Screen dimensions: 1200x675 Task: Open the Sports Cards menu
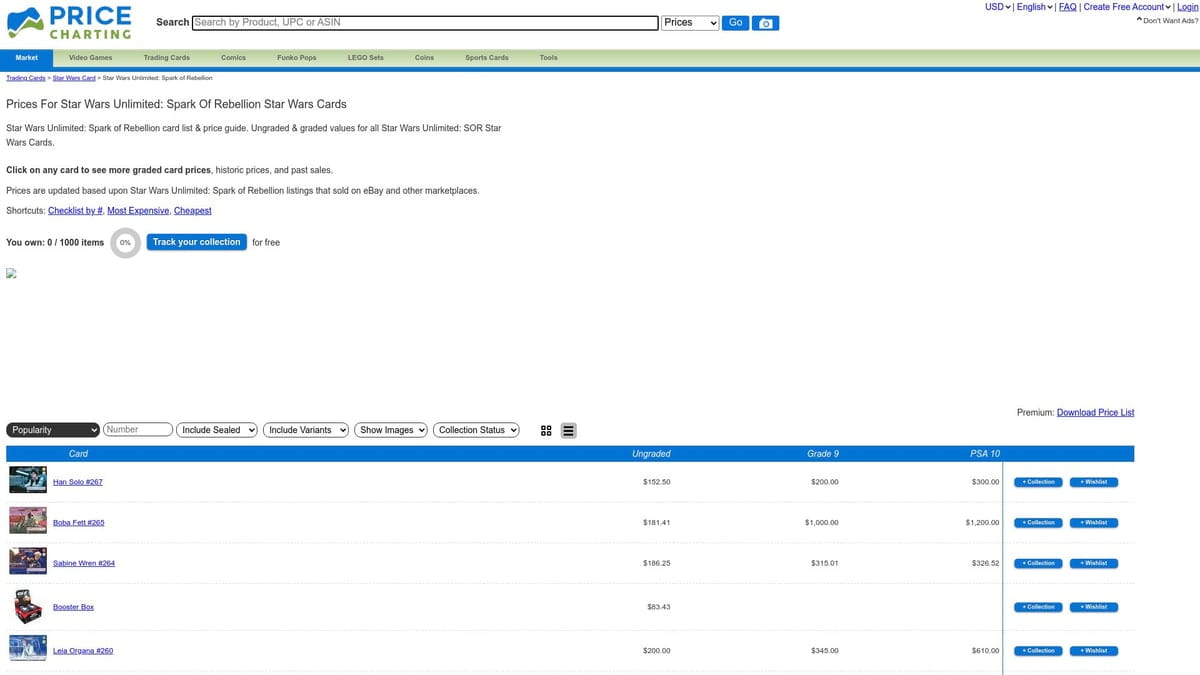pyautogui.click(x=487, y=58)
